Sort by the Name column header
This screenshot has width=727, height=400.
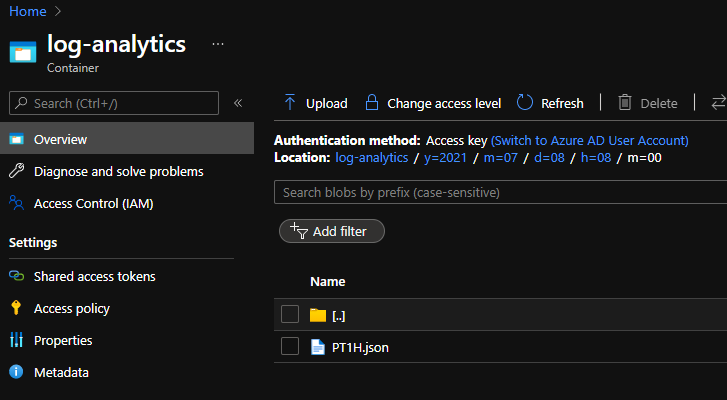pyautogui.click(x=327, y=281)
